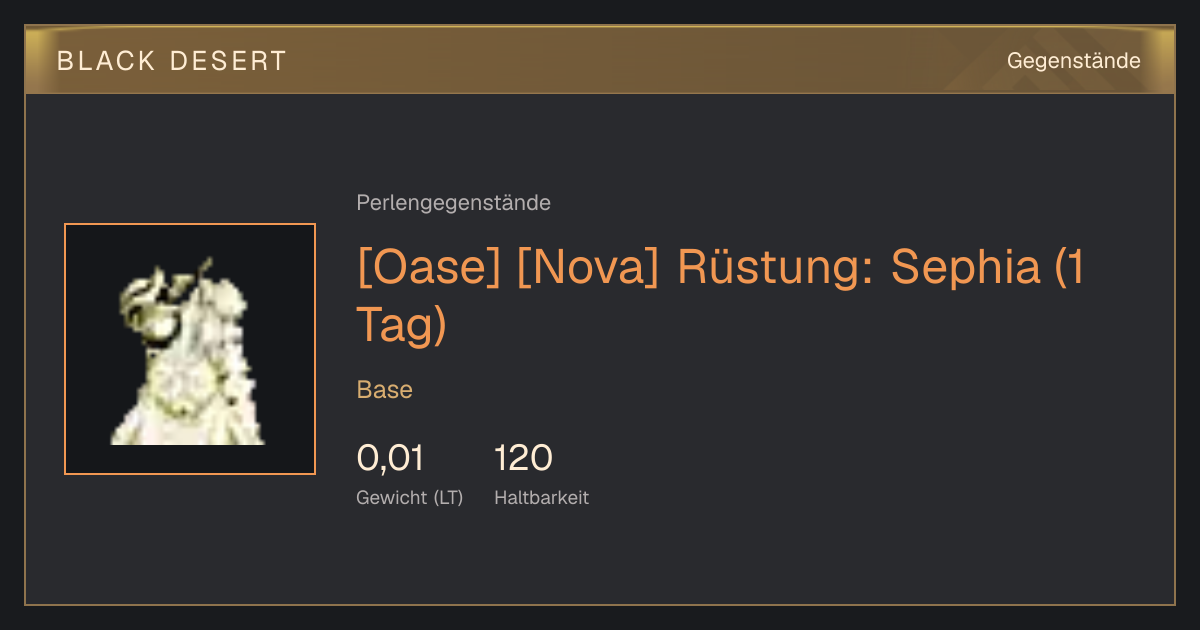Select the Base grade label
Screen dimensions: 1200x630
[x=385, y=390]
